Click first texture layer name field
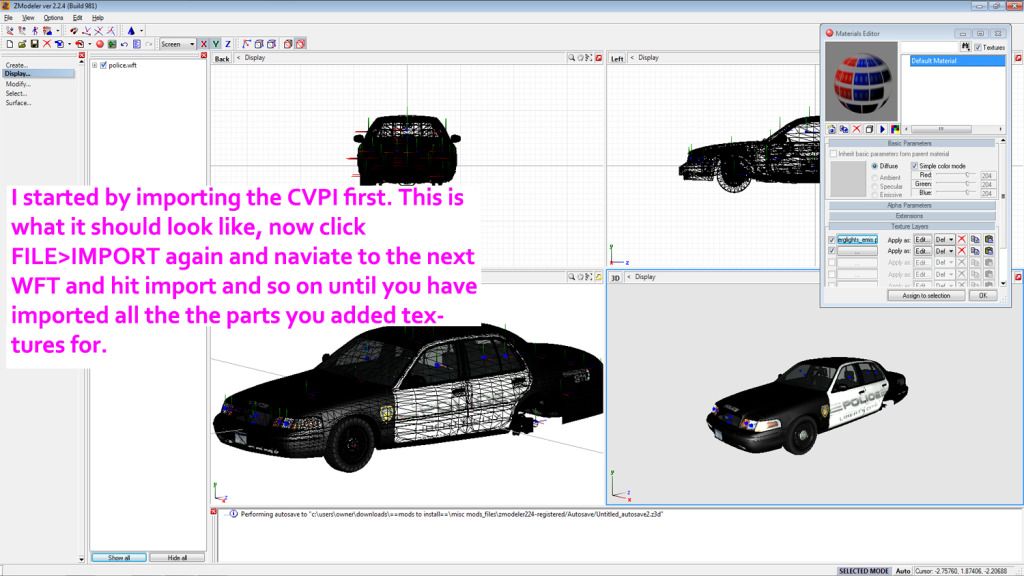 [x=857, y=240]
